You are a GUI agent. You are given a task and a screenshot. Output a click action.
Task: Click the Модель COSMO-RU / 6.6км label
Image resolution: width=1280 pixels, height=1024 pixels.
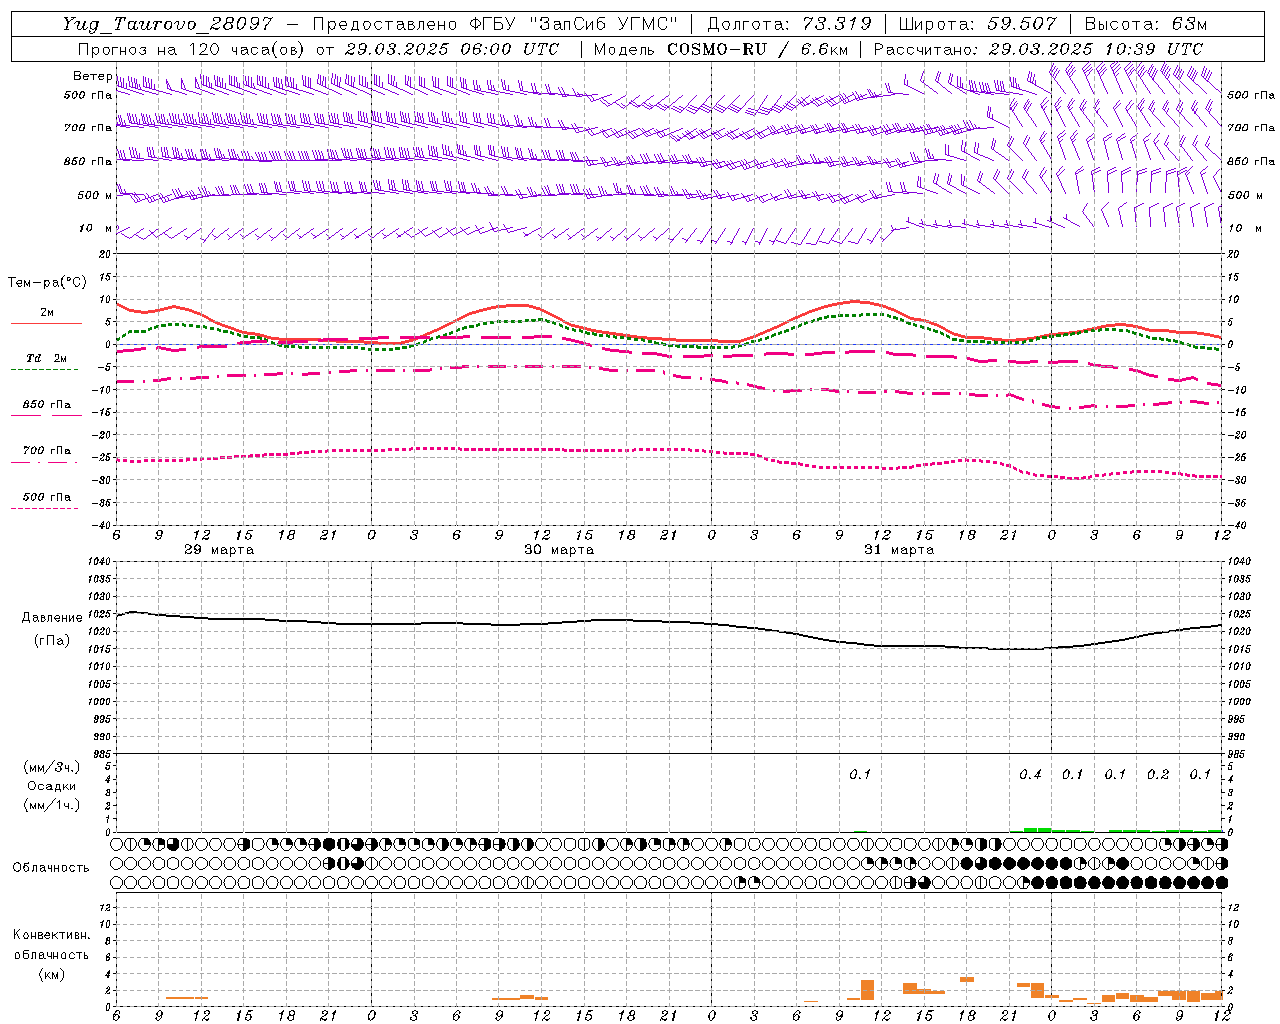click(721, 49)
